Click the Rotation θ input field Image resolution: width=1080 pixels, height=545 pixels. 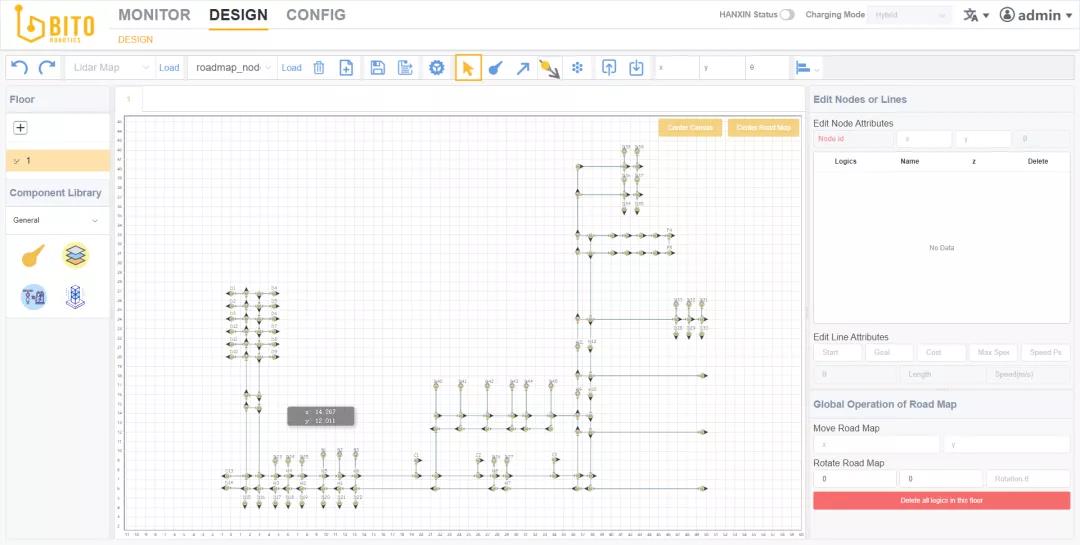point(1027,479)
